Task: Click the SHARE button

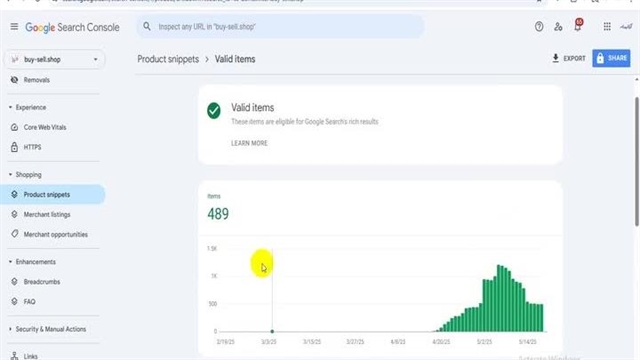Action: (x=611, y=58)
